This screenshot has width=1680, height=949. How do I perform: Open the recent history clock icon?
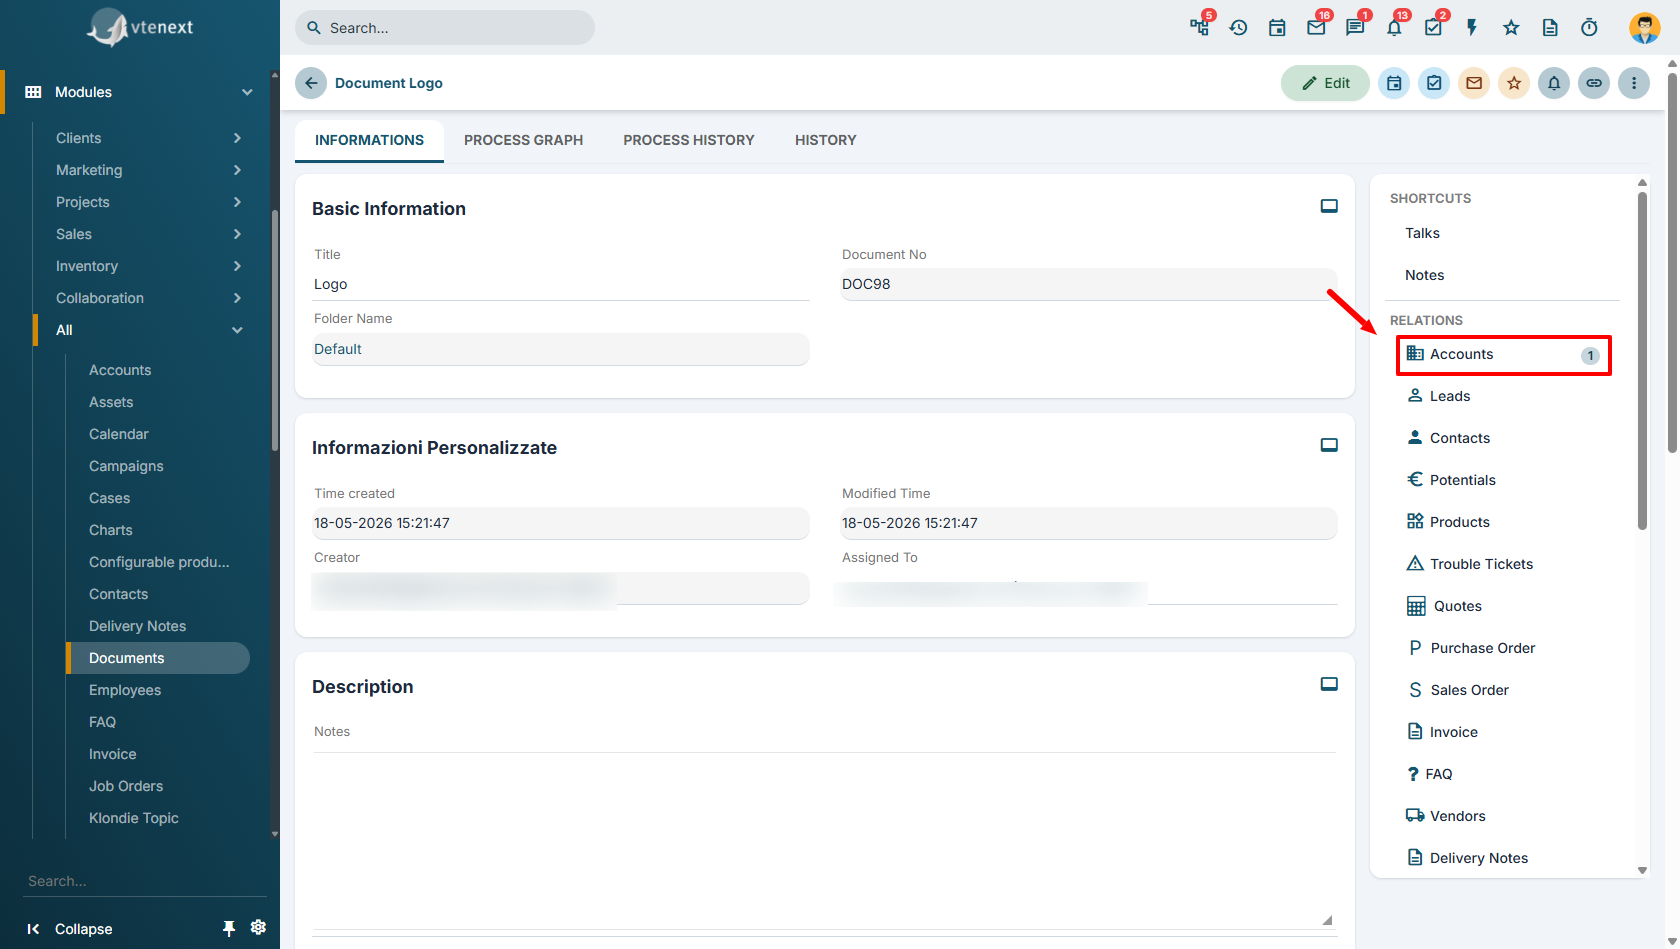click(x=1238, y=28)
